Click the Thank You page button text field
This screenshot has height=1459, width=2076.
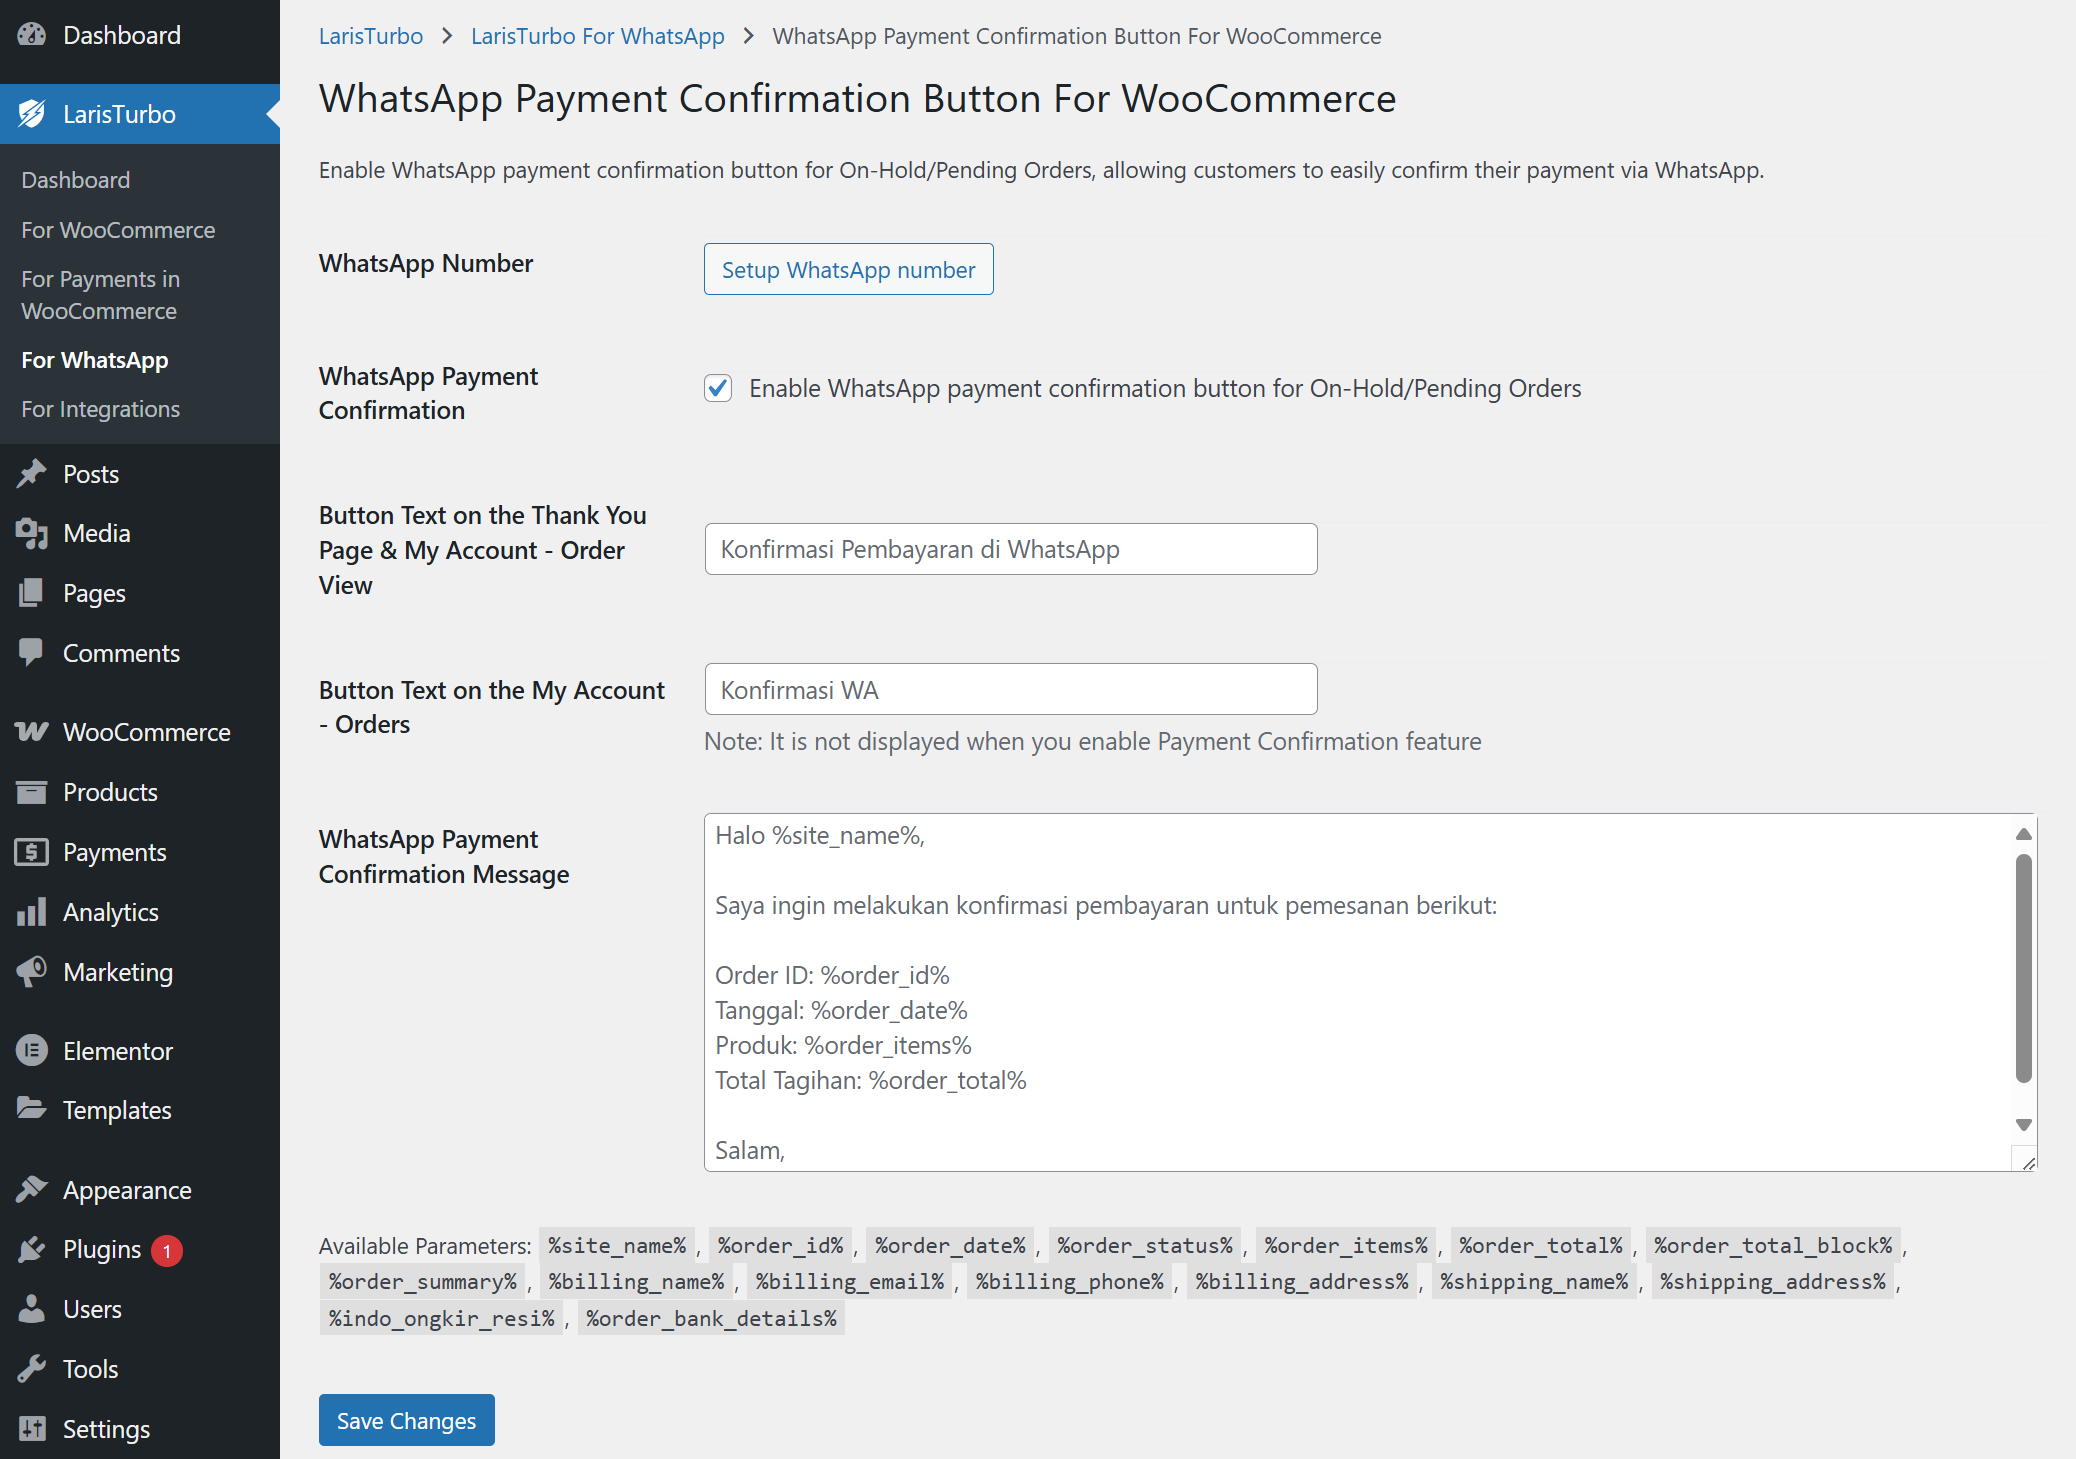click(1010, 549)
